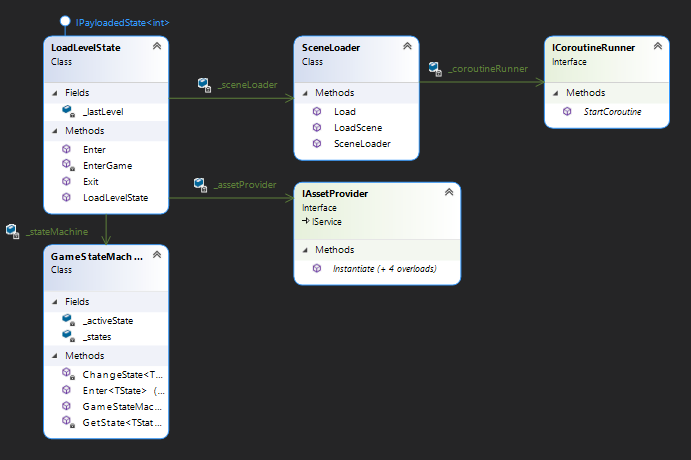Select the SceneLoader class title
Image resolution: width=691 pixels, height=460 pixels.
coord(331,48)
